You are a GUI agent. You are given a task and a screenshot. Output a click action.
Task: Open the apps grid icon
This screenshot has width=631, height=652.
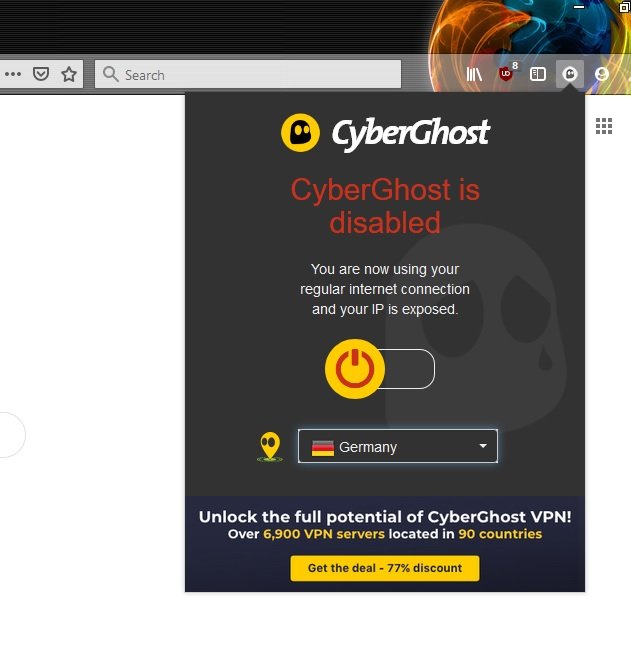[x=604, y=126]
